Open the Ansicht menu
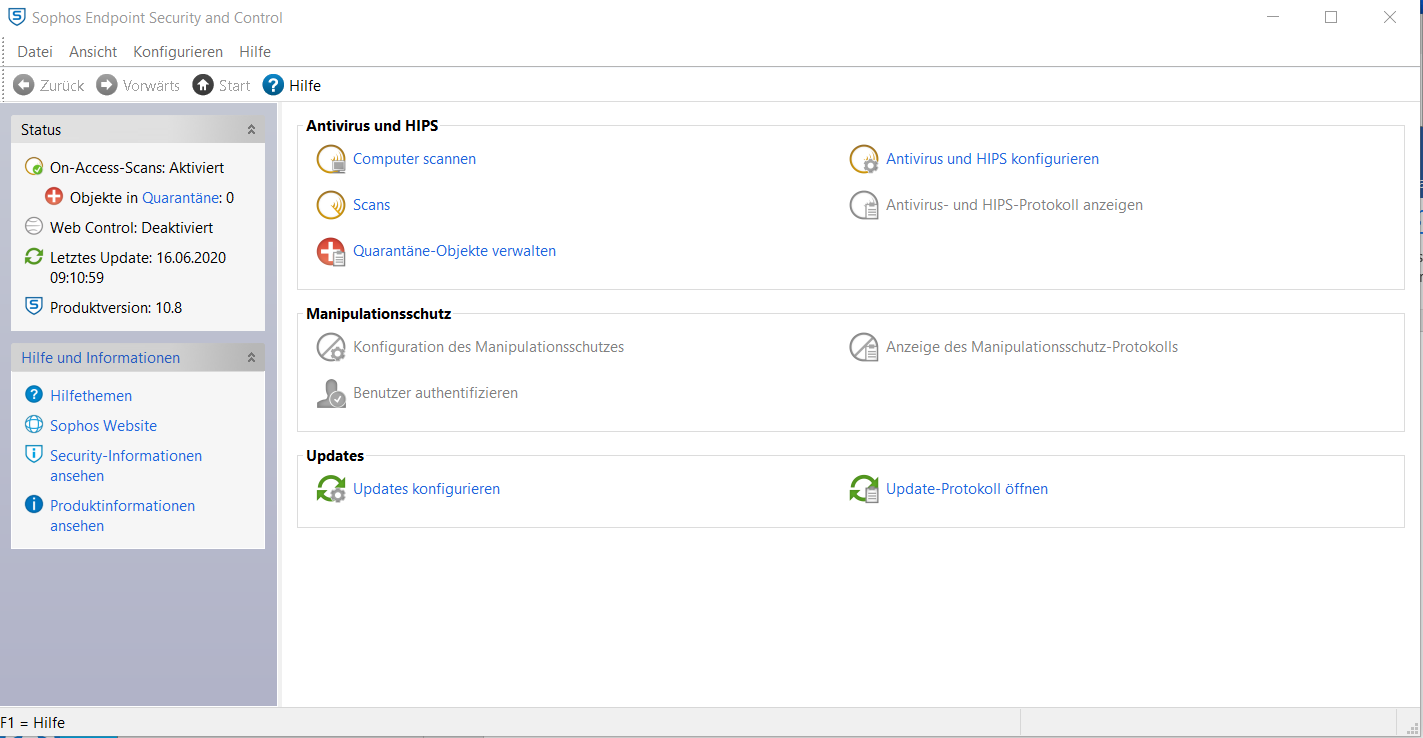This screenshot has height=738, width=1423. click(x=93, y=52)
